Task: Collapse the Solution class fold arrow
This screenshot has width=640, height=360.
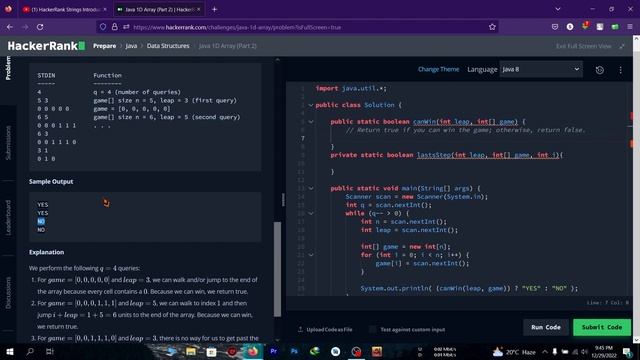Action: click(311, 105)
